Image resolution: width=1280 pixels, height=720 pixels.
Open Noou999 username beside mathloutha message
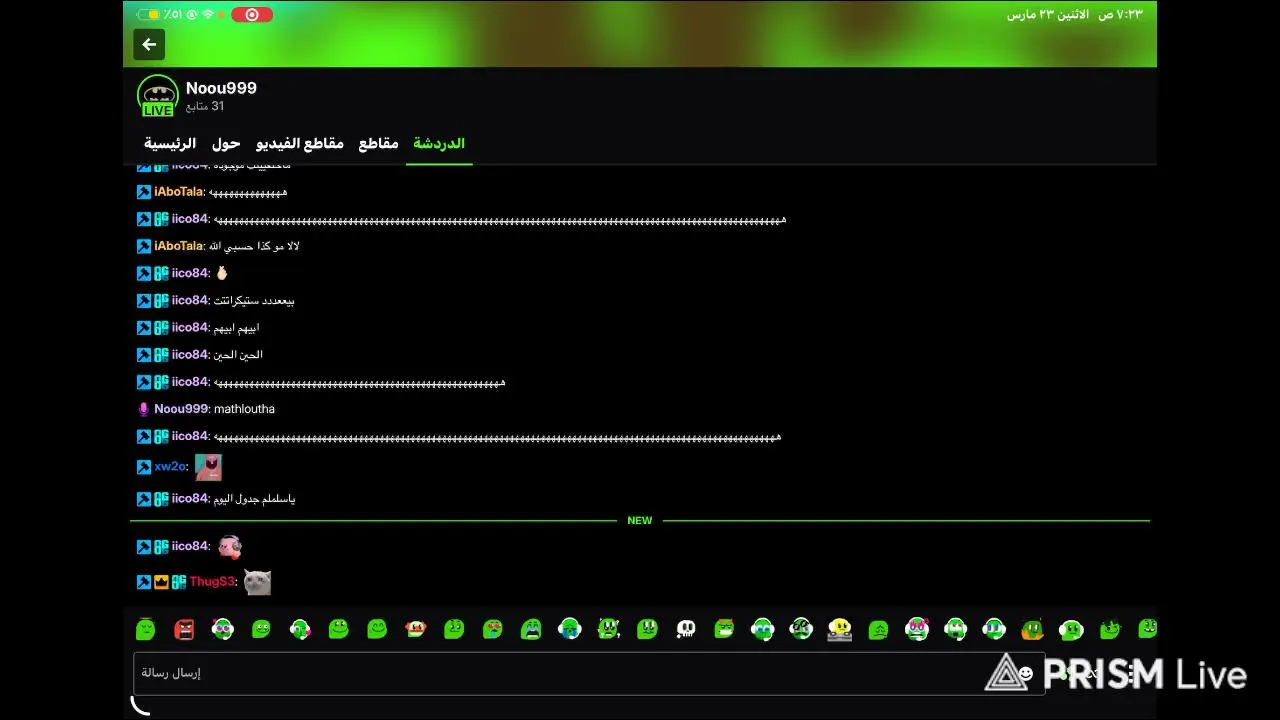click(x=181, y=409)
